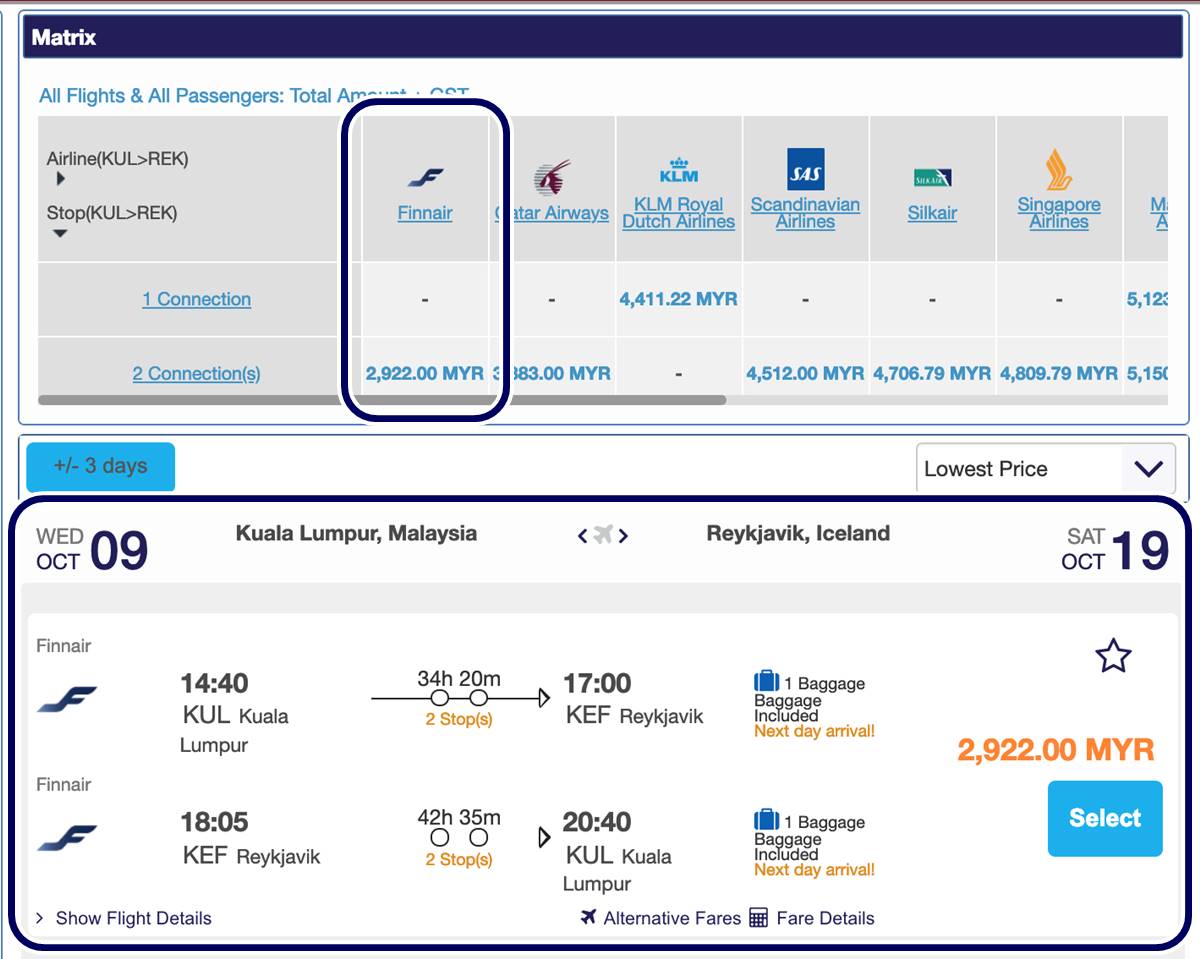Select Finnair 2,922.00 MYR matrix fare

pos(425,373)
